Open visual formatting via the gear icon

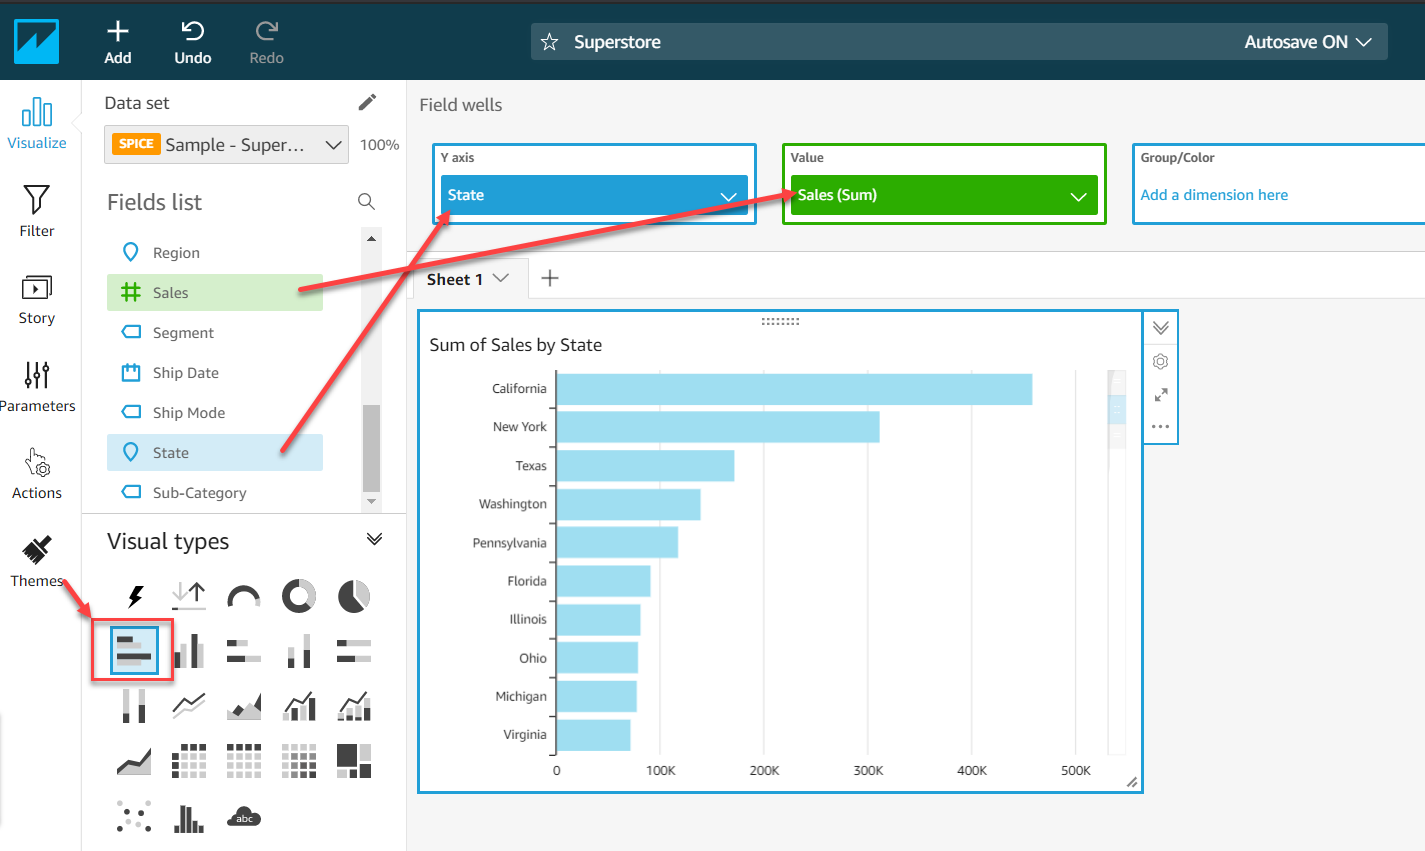point(1160,361)
